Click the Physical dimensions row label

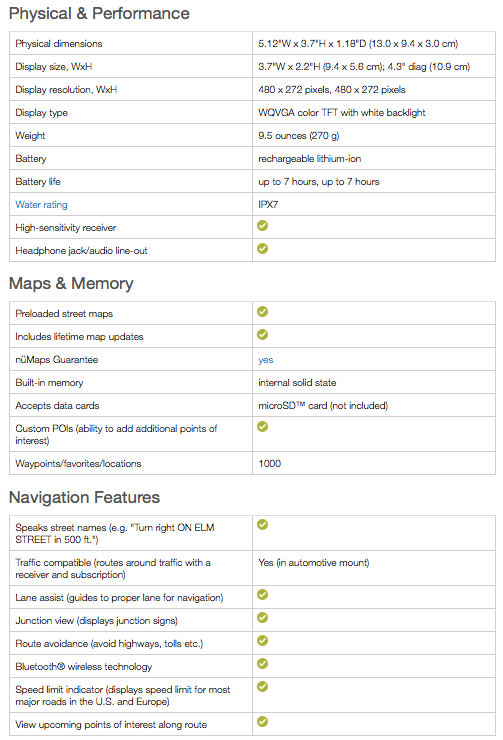coord(59,44)
